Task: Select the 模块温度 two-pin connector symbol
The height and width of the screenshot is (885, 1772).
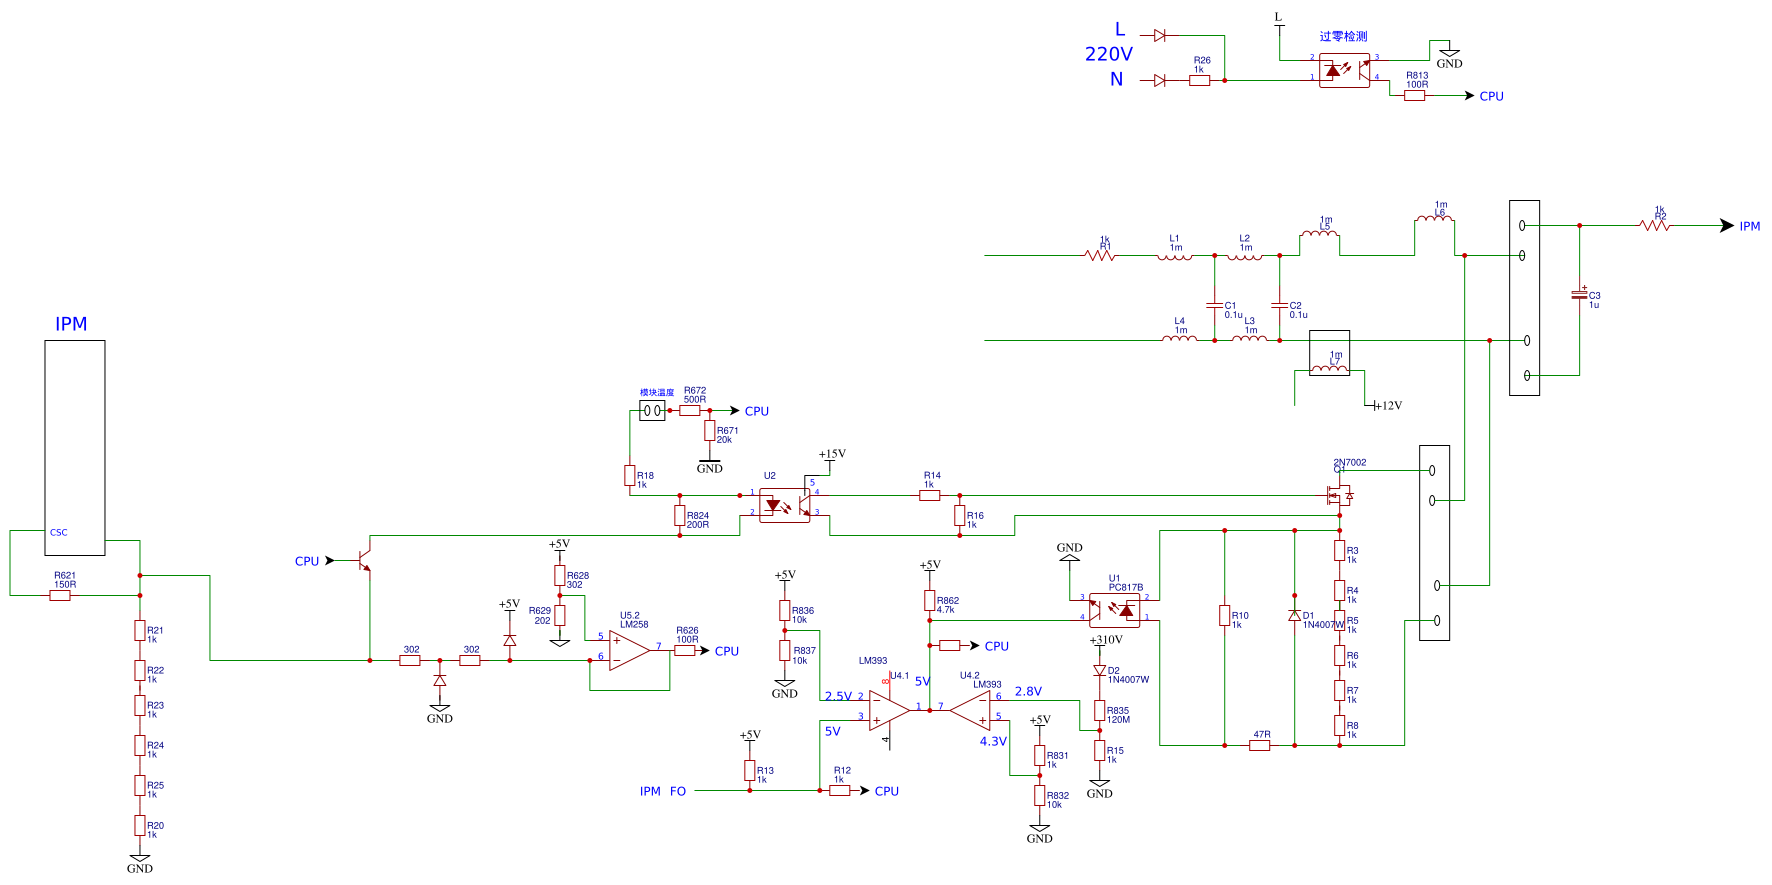Action: (652, 411)
